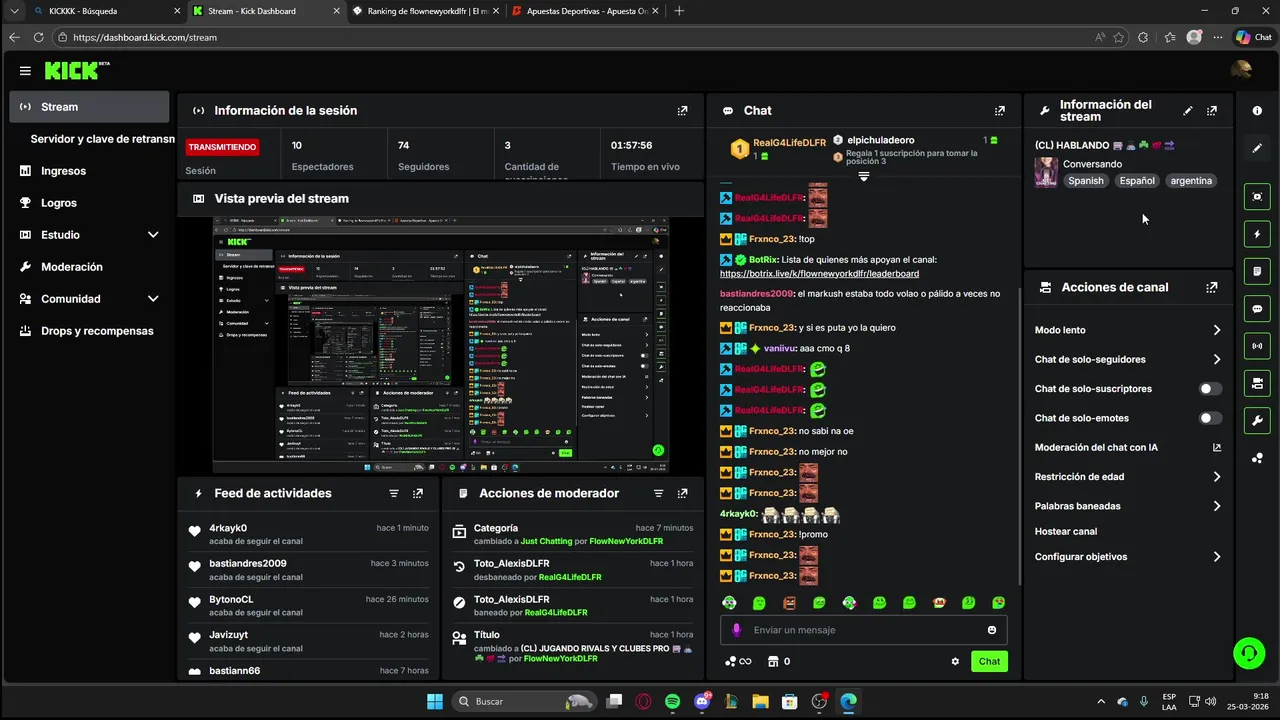Toggle the wrench widget in right sidebar

tap(1257, 421)
